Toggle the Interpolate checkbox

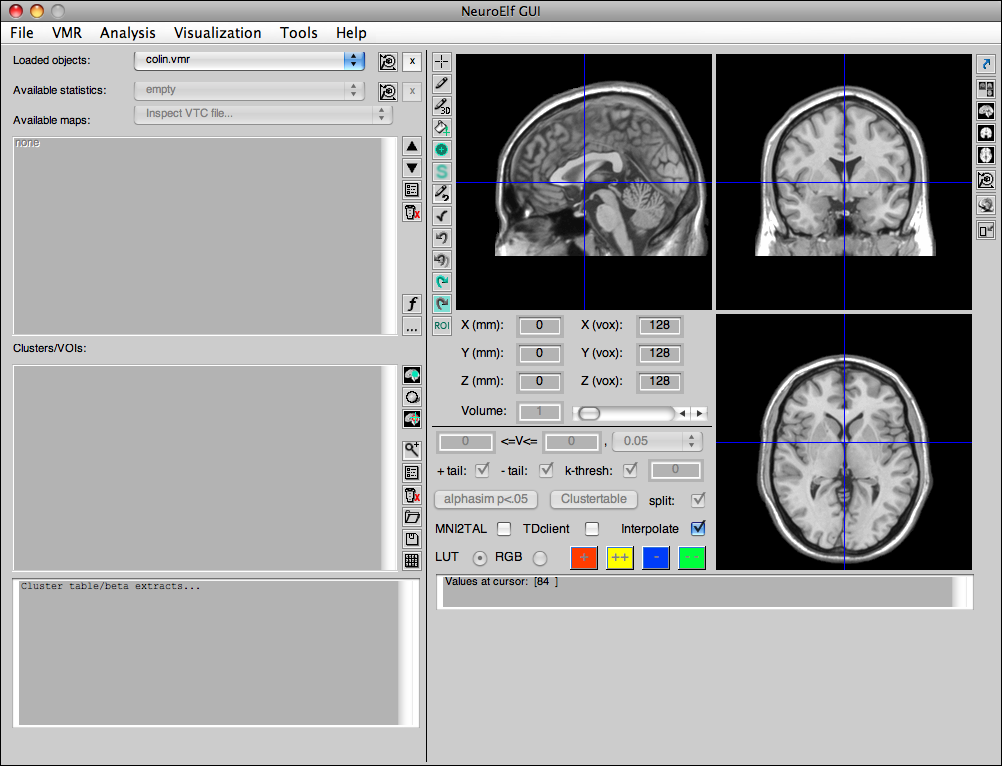coord(698,529)
